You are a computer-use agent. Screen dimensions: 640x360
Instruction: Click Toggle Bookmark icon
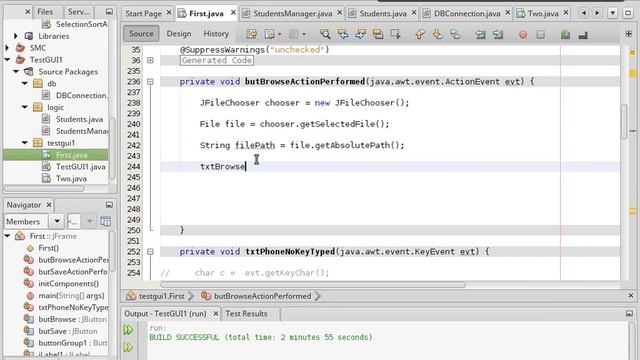point(455,34)
